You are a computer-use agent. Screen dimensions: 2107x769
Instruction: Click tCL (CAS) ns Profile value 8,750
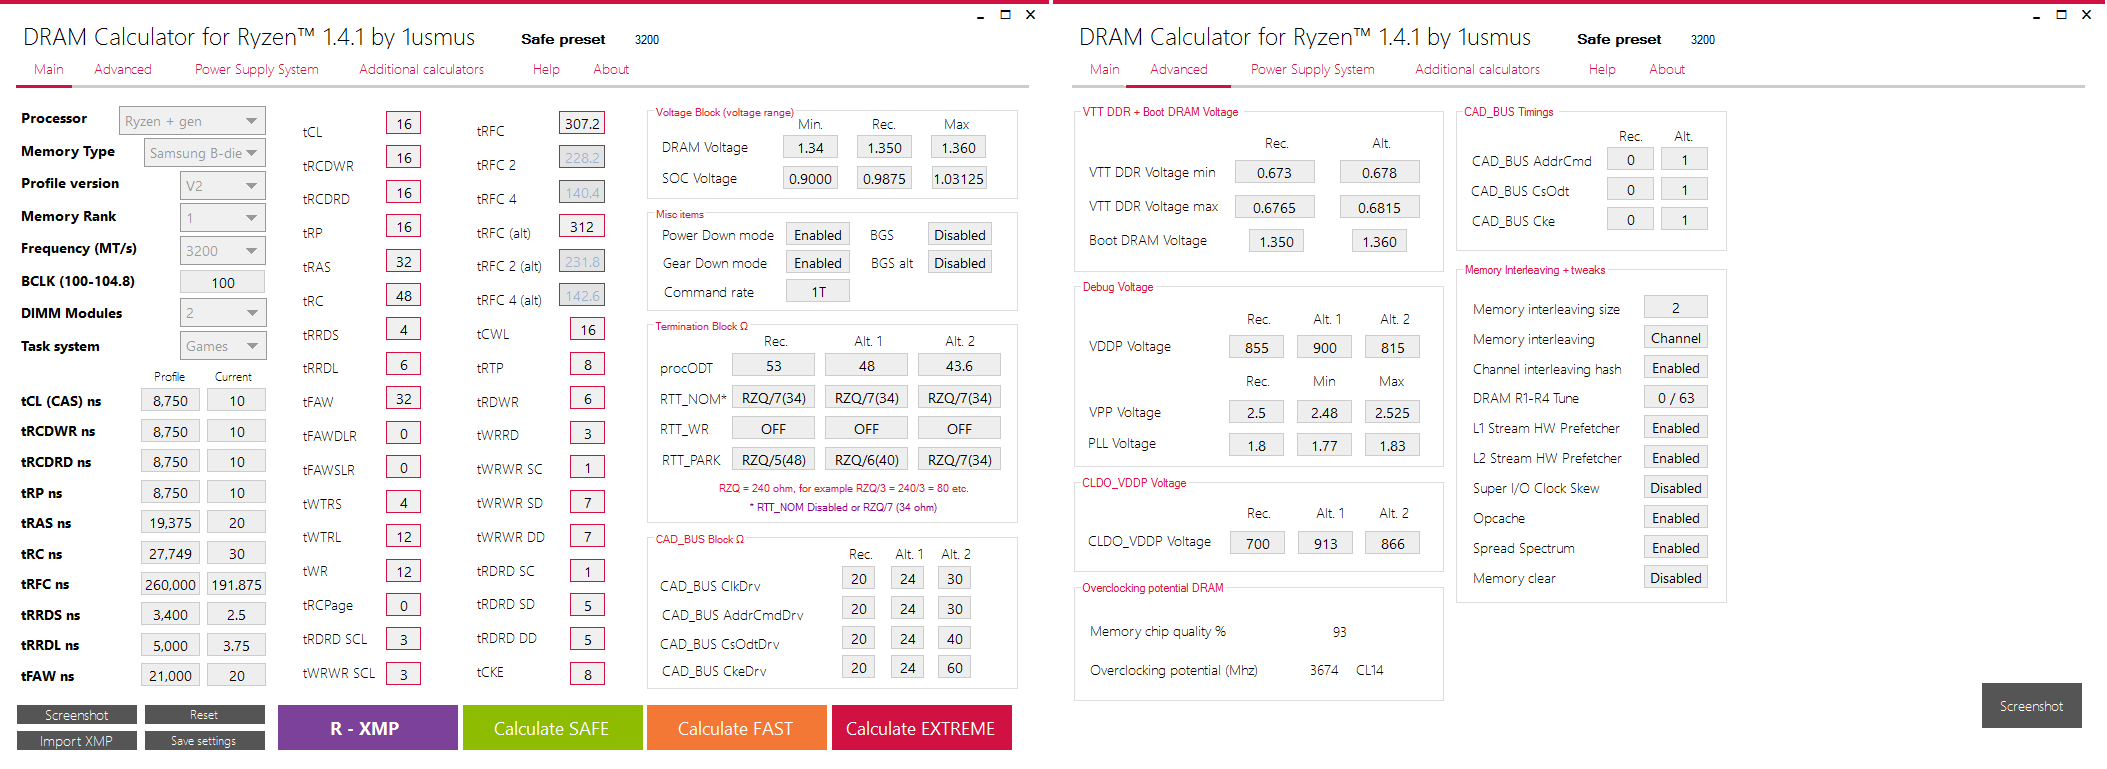170,401
